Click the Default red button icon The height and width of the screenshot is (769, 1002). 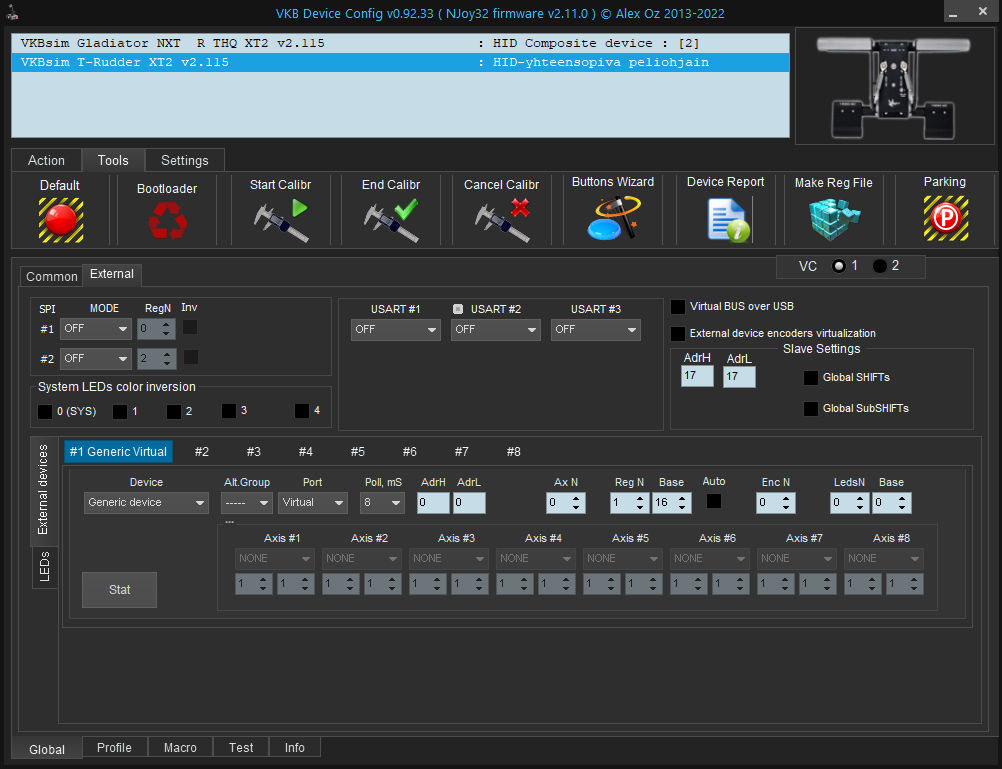coord(60,219)
